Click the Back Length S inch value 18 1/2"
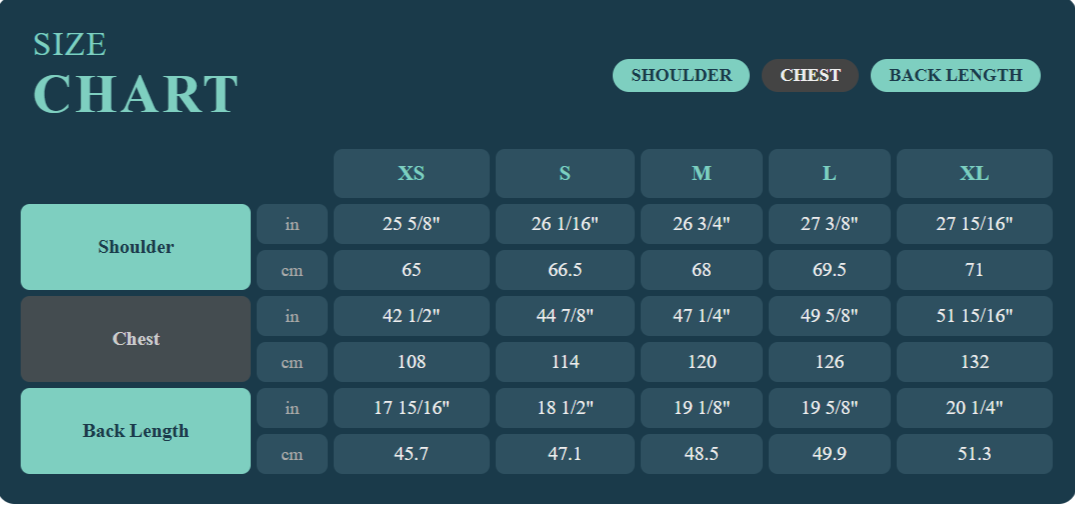 click(565, 408)
